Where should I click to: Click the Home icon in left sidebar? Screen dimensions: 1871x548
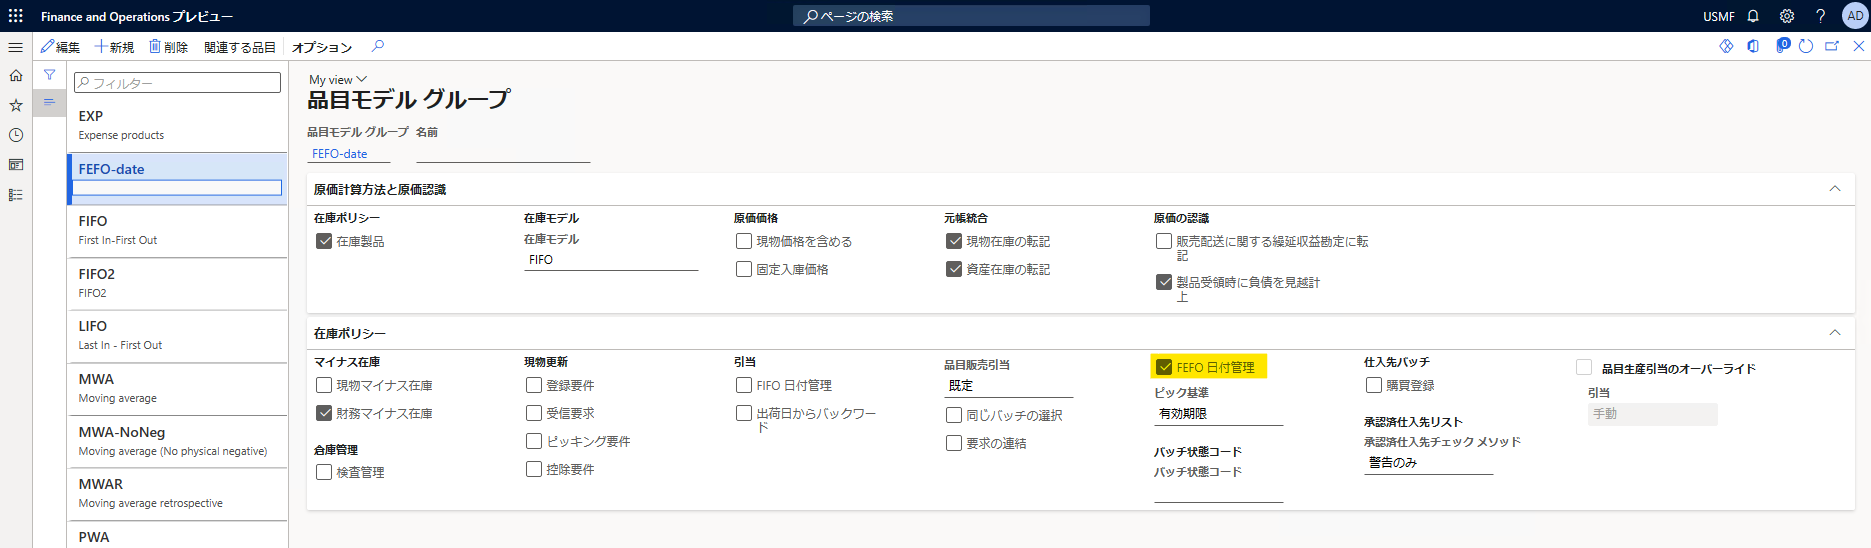(x=16, y=75)
